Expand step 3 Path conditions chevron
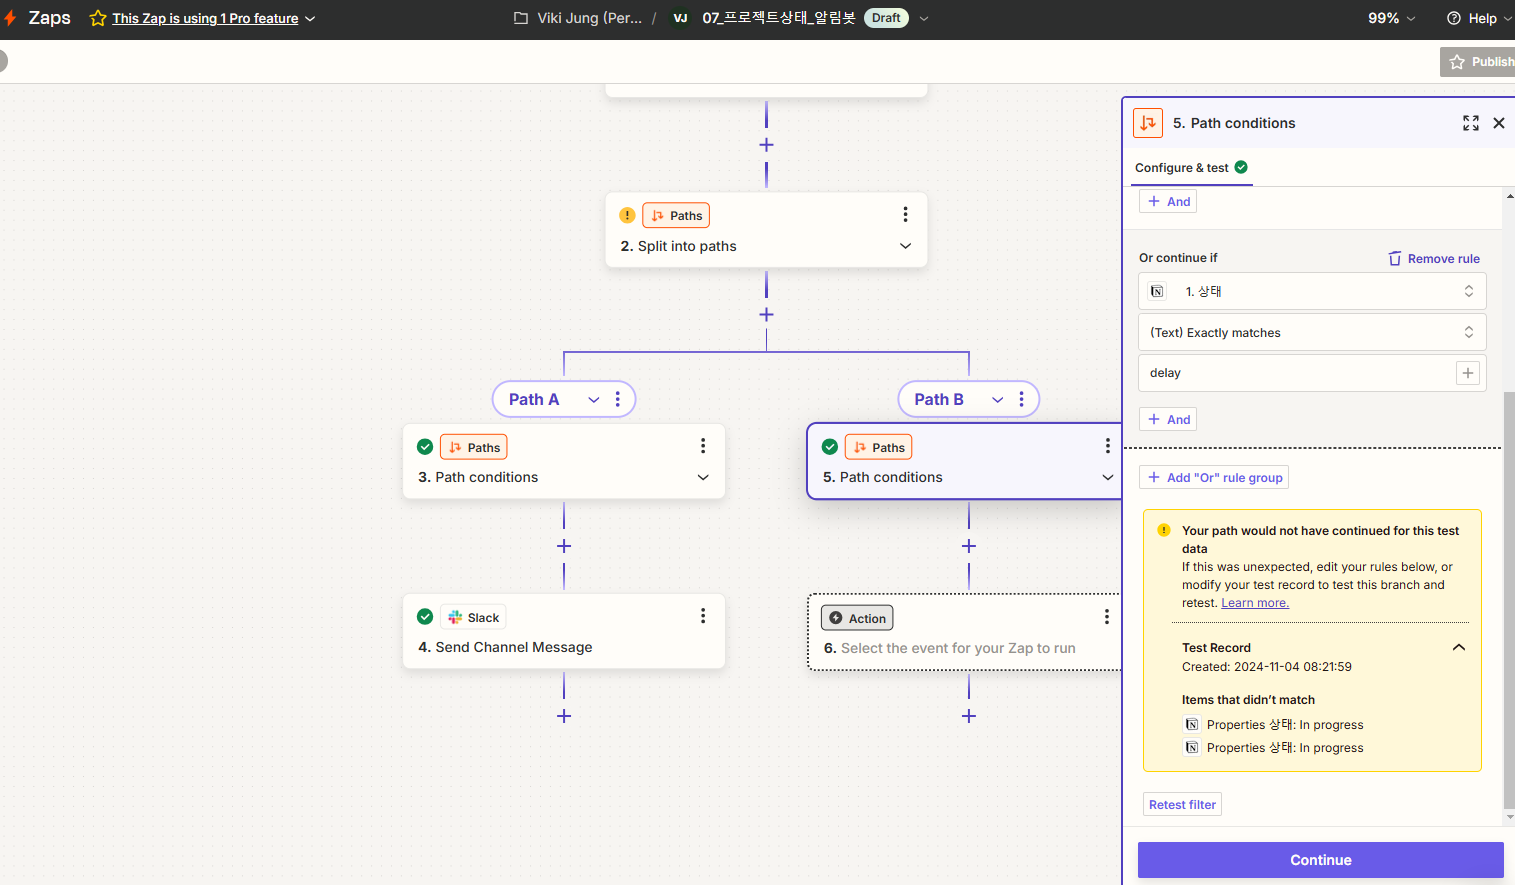The height and width of the screenshot is (885, 1515). pyautogui.click(x=703, y=477)
